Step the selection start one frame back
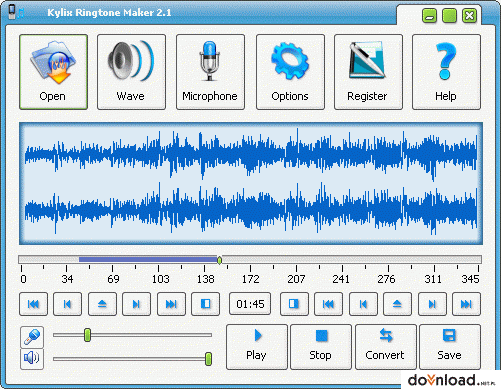This screenshot has height=389, width=501. 67,304
